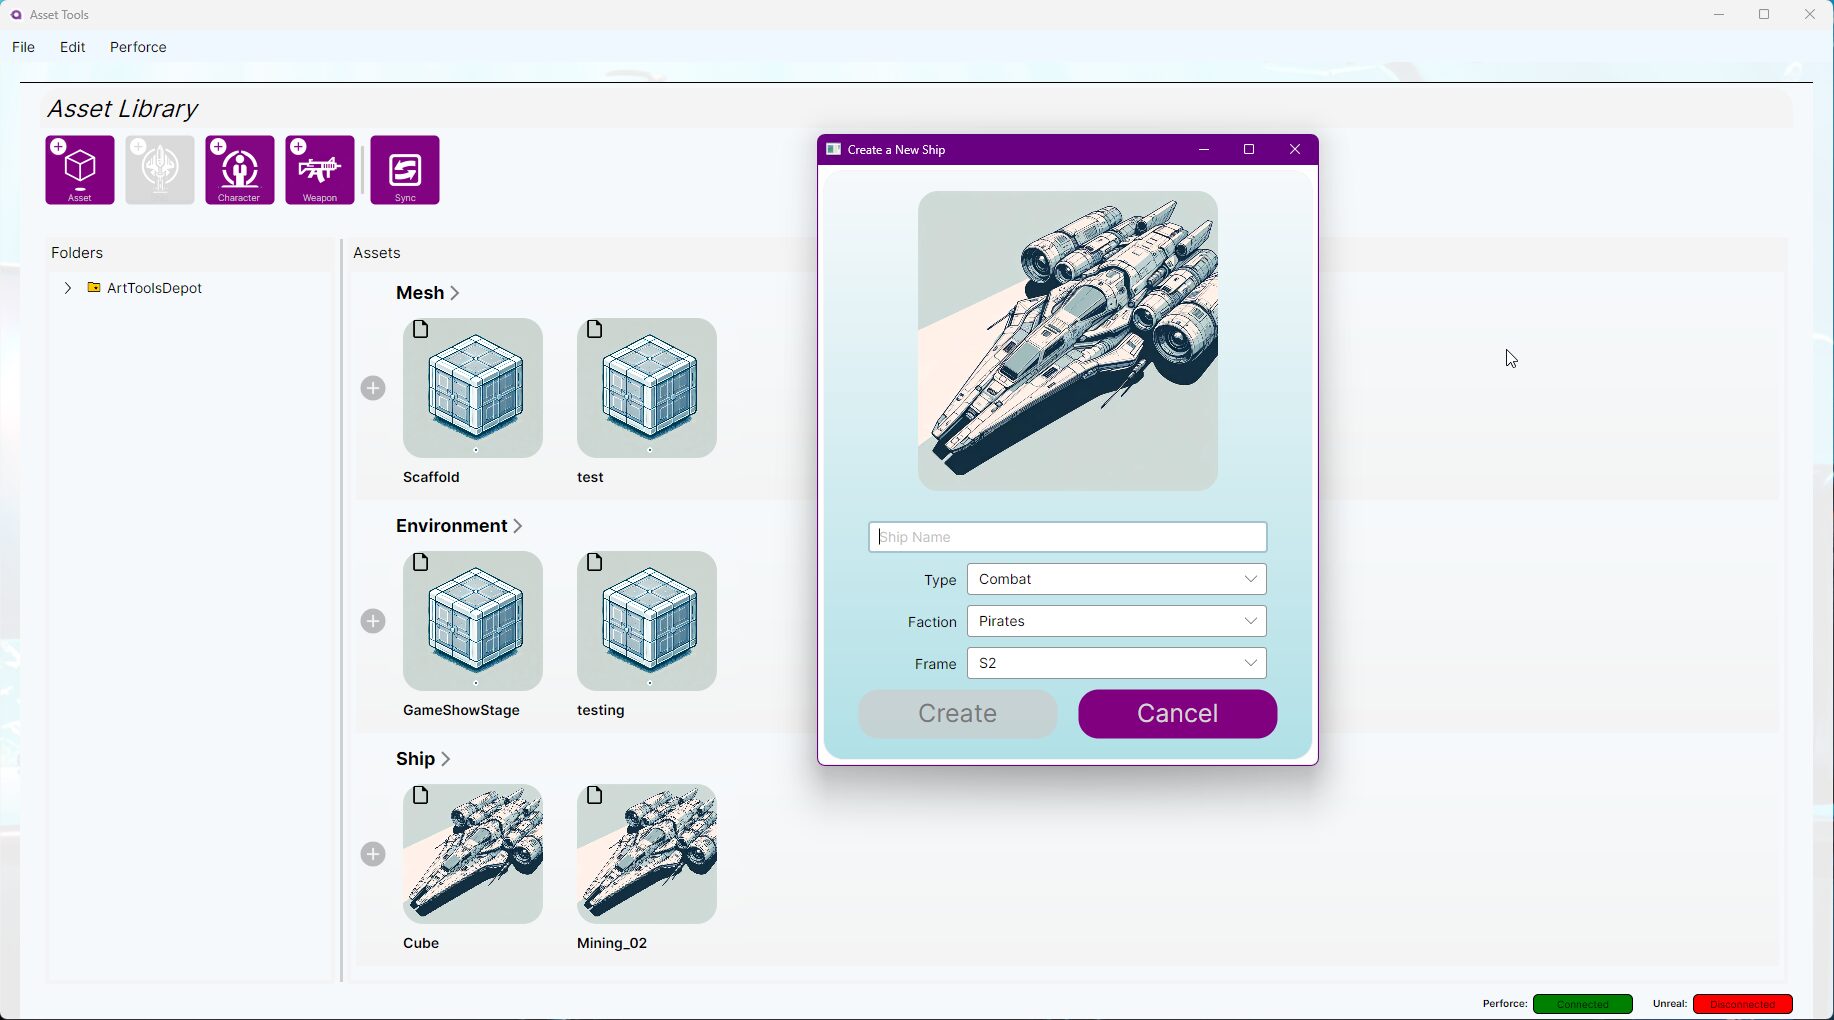Add new Environment asset with plus icon
Image resolution: width=1834 pixels, height=1020 pixels.
click(x=373, y=621)
